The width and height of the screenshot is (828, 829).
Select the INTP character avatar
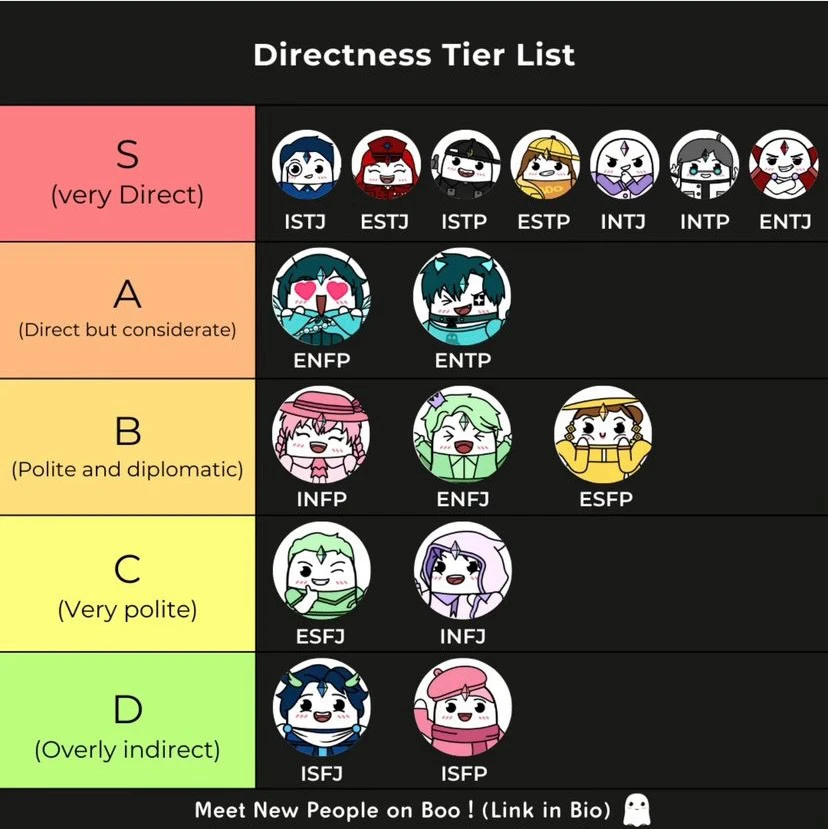pyautogui.click(x=704, y=166)
